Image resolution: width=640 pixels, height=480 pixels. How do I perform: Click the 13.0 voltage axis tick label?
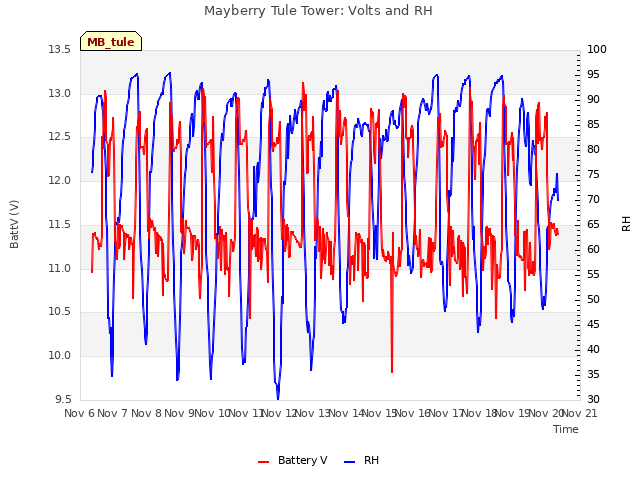tap(60, 93)
